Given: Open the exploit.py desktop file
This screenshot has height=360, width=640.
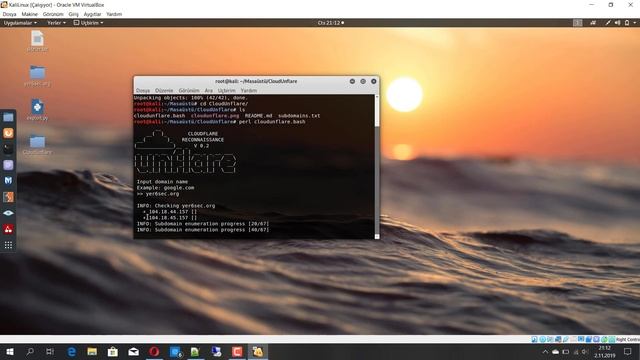Looking at the screenshot, I should coord(37,110).
